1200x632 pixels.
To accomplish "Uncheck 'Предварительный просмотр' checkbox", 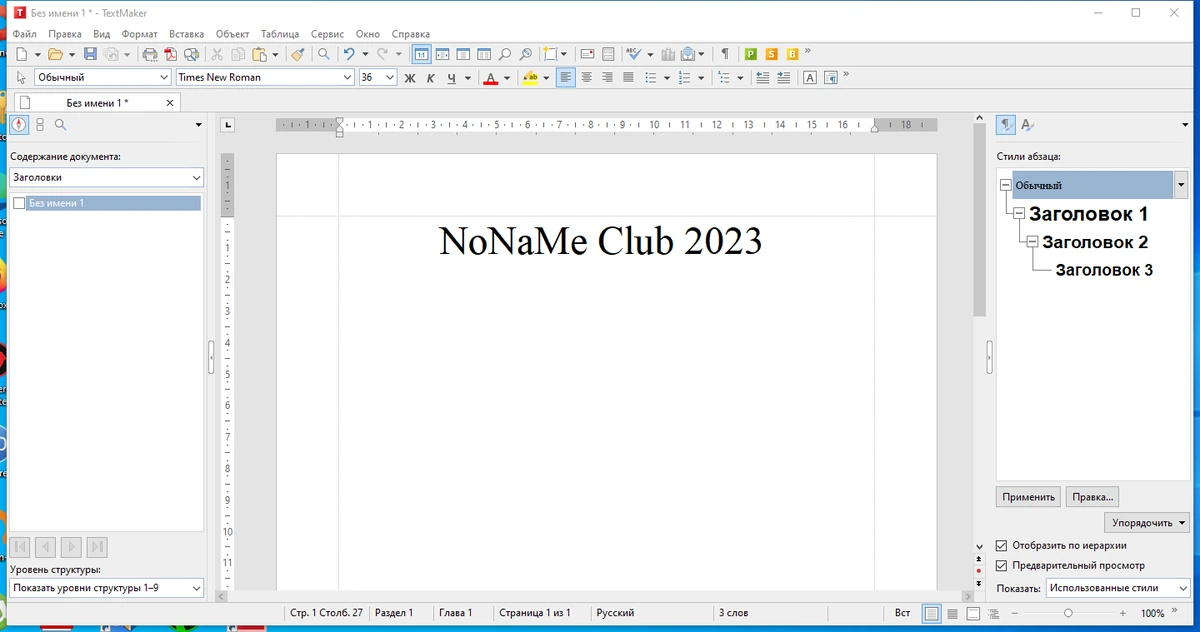I will 1002,566.
